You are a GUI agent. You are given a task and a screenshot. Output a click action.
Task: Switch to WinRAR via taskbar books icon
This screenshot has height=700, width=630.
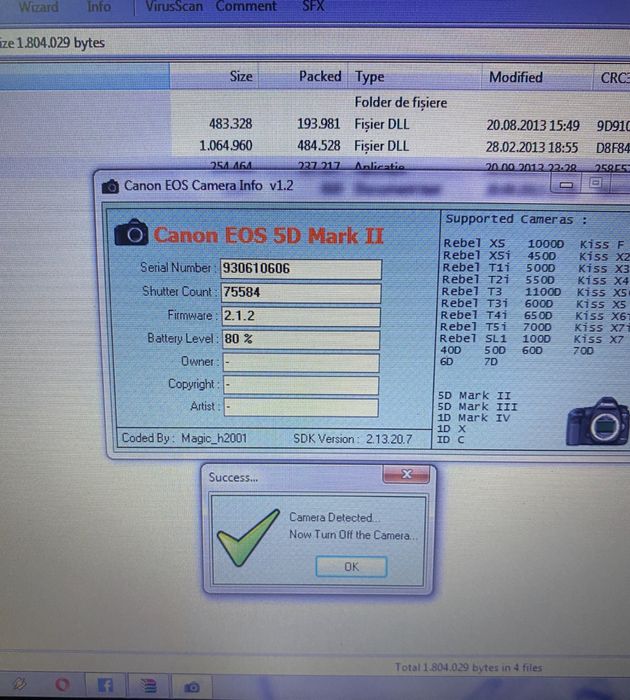pyautogui.click(x=148, y=686)
